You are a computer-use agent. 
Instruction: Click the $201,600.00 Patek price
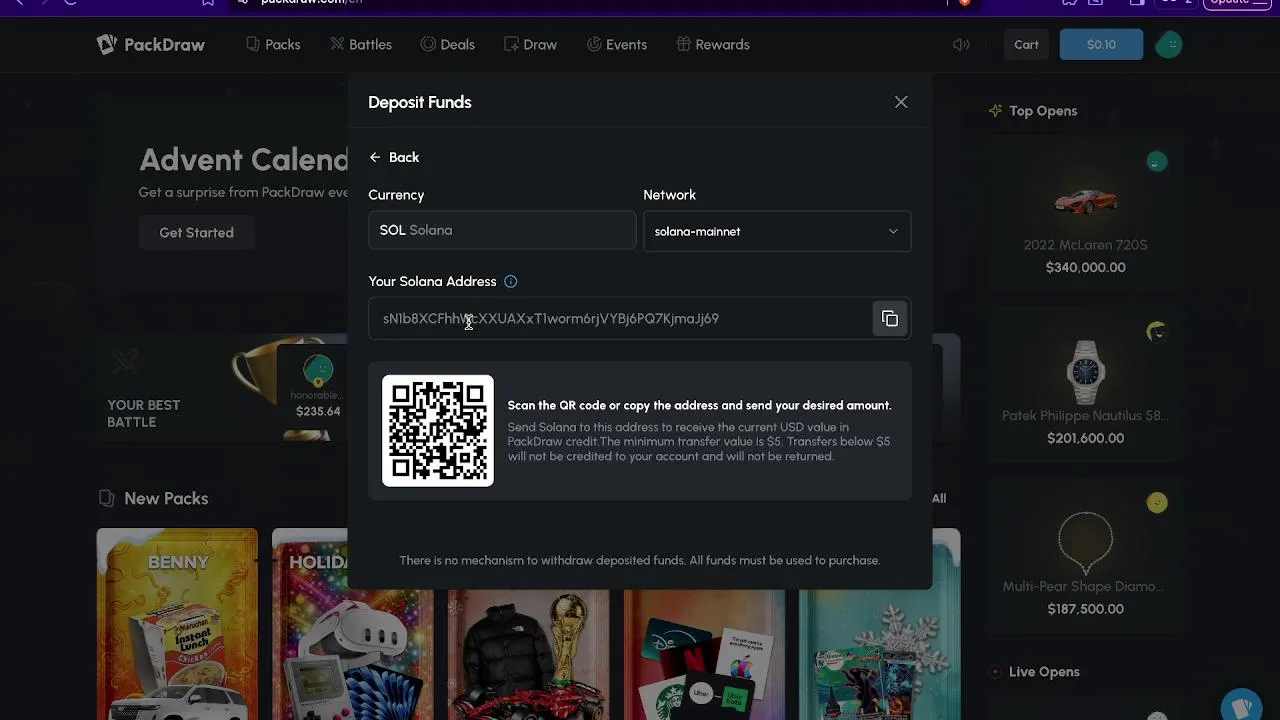click(1085, 438)
